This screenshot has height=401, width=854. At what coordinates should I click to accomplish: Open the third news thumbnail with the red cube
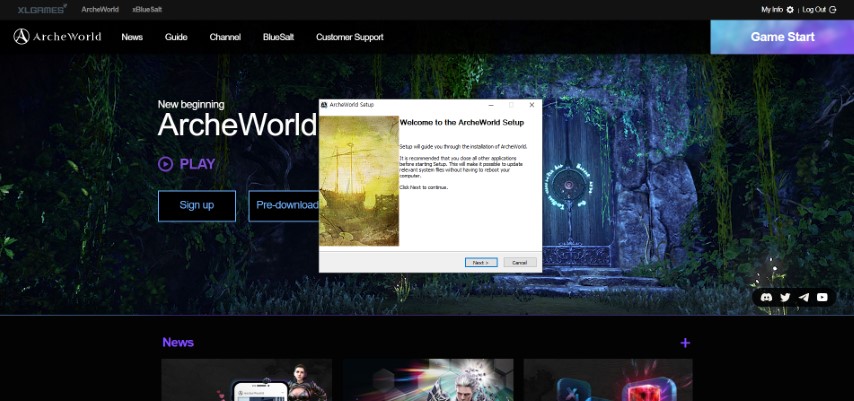point(608,380)
